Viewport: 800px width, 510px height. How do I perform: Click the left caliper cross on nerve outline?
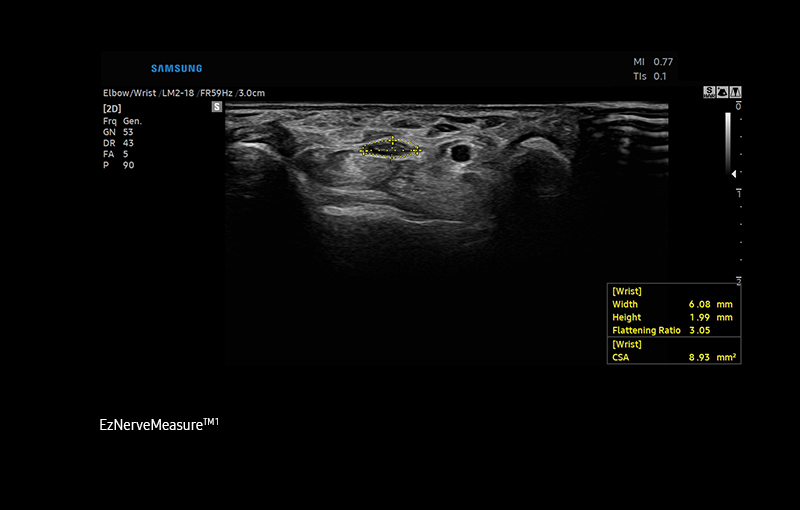coord(364,151)
